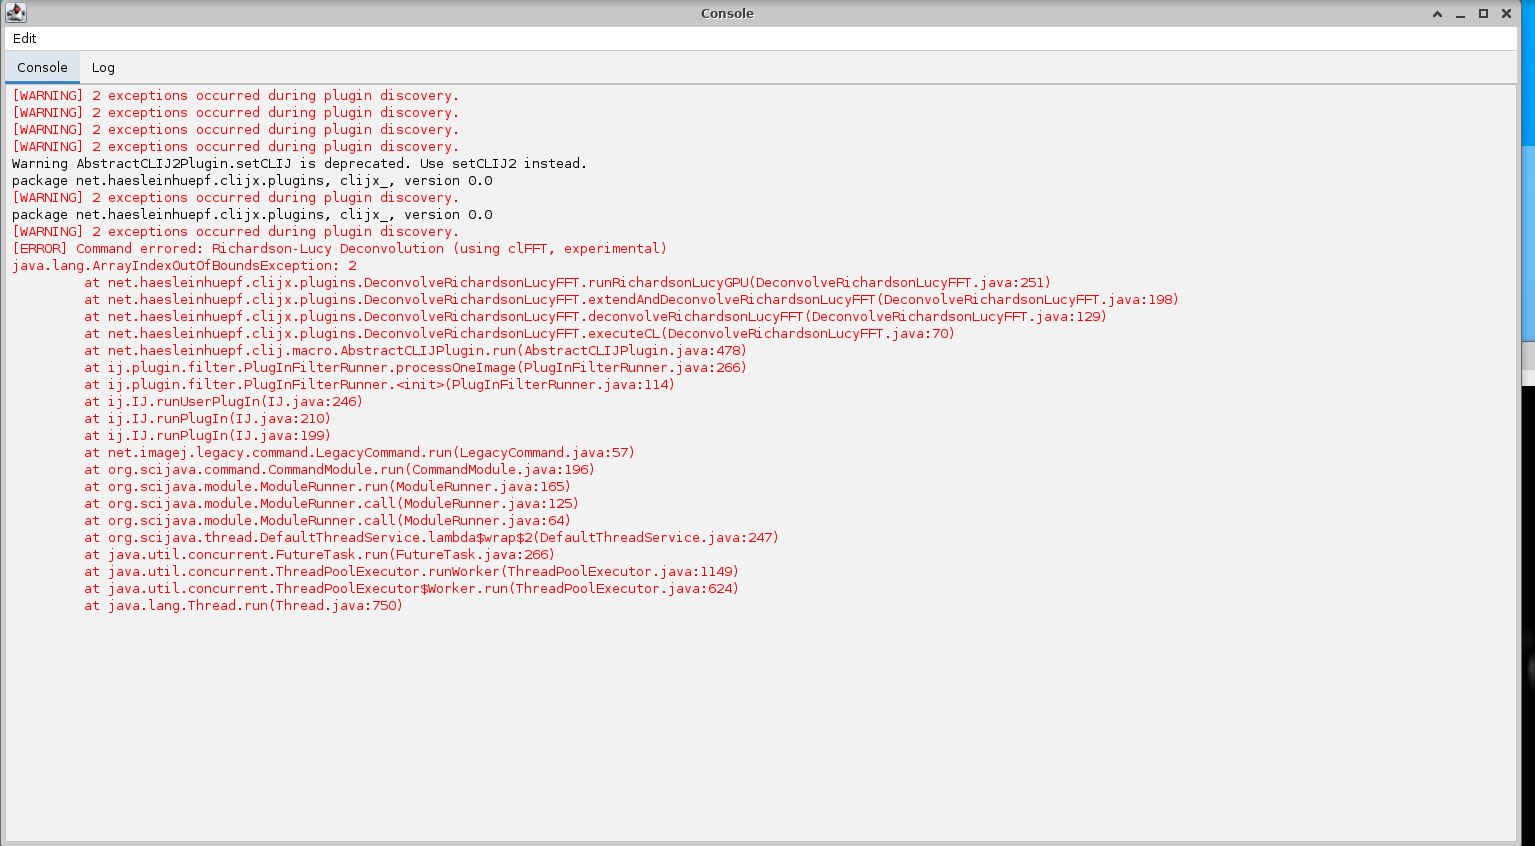Click the IJ.runUserPlugIn stack trace entry
The height and width of the screenshot is (846, 1535).
[222, 401]
